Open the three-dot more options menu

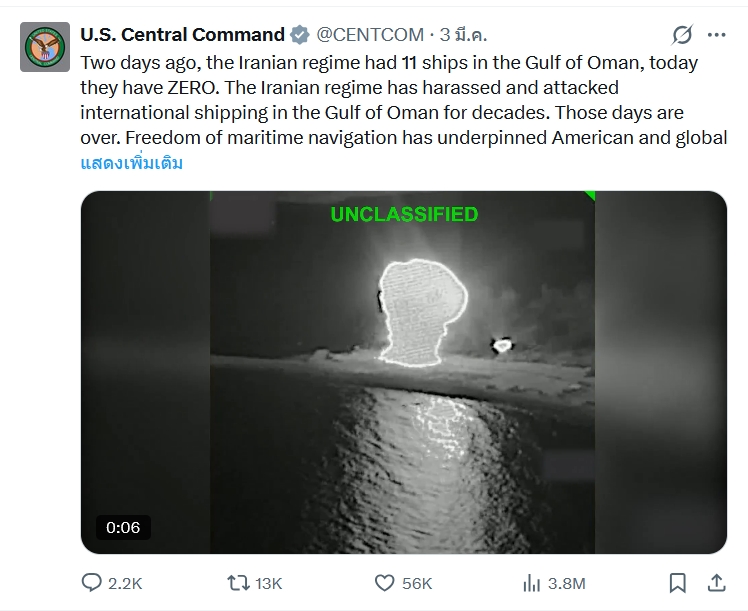click(x=716, y=35)
